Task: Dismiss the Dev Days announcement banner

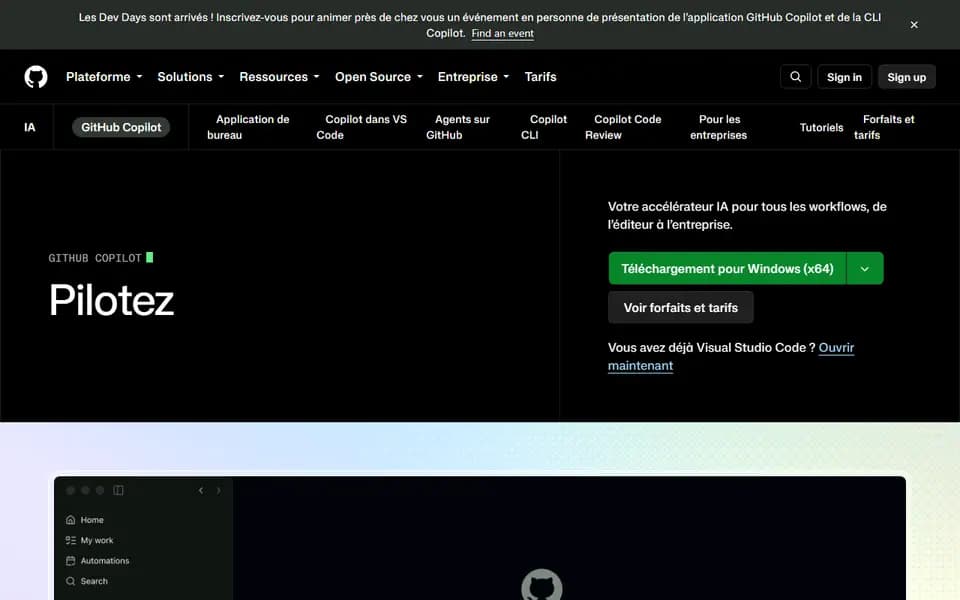Action: (913, 25)
